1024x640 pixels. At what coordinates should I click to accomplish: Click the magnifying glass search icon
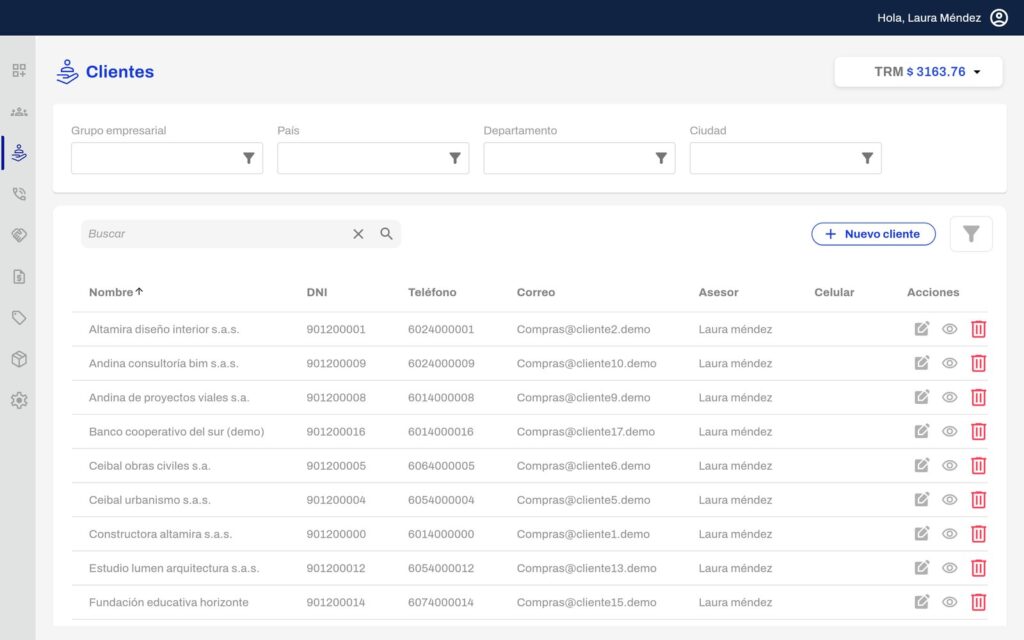point(387,234)
